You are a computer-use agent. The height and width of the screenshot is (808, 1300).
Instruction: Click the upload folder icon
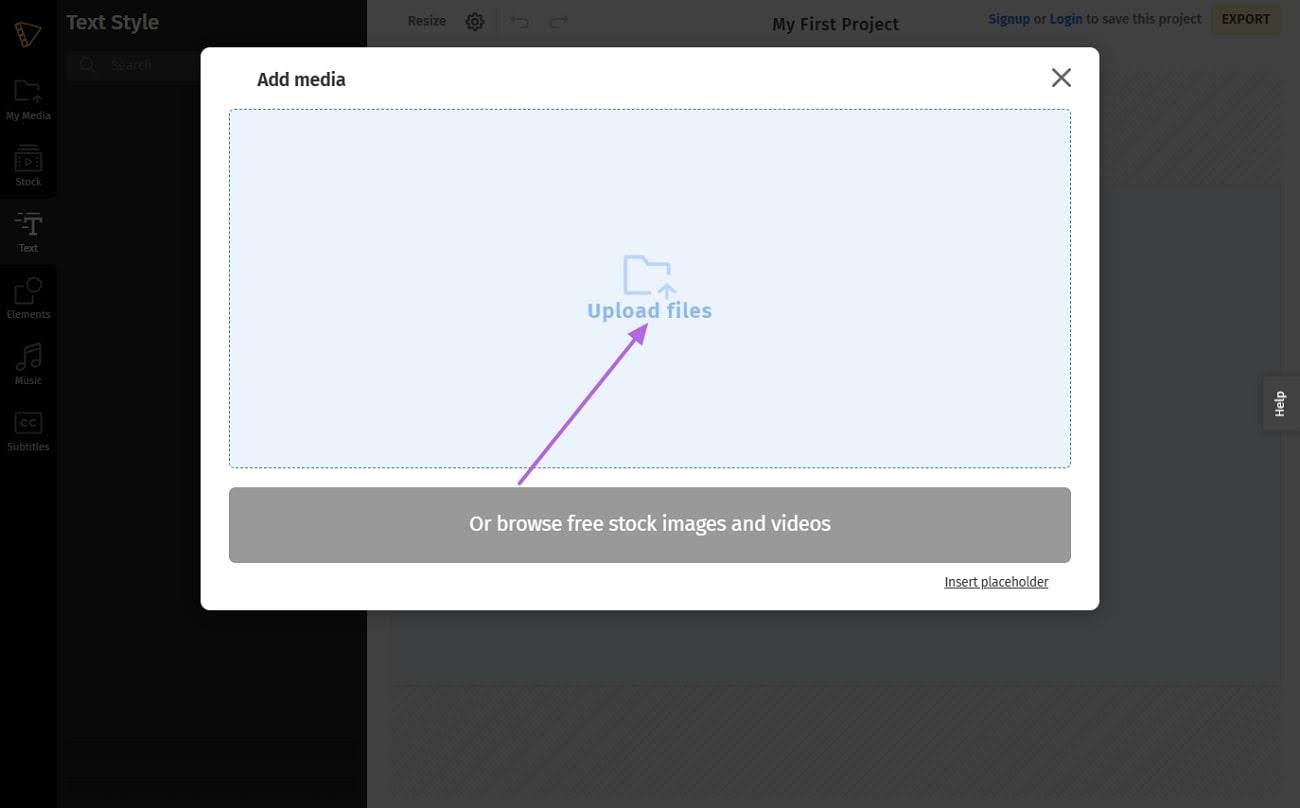tap(649, 275)
